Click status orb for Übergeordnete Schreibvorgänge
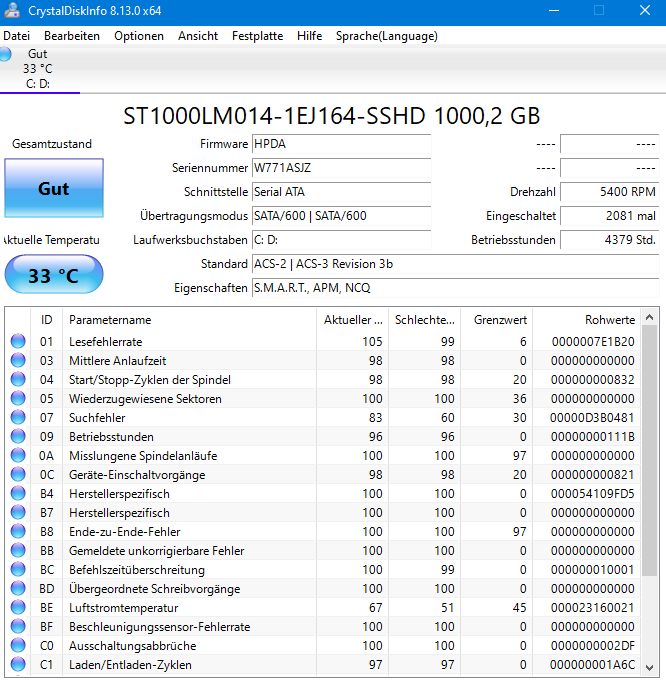 [18, 588]
